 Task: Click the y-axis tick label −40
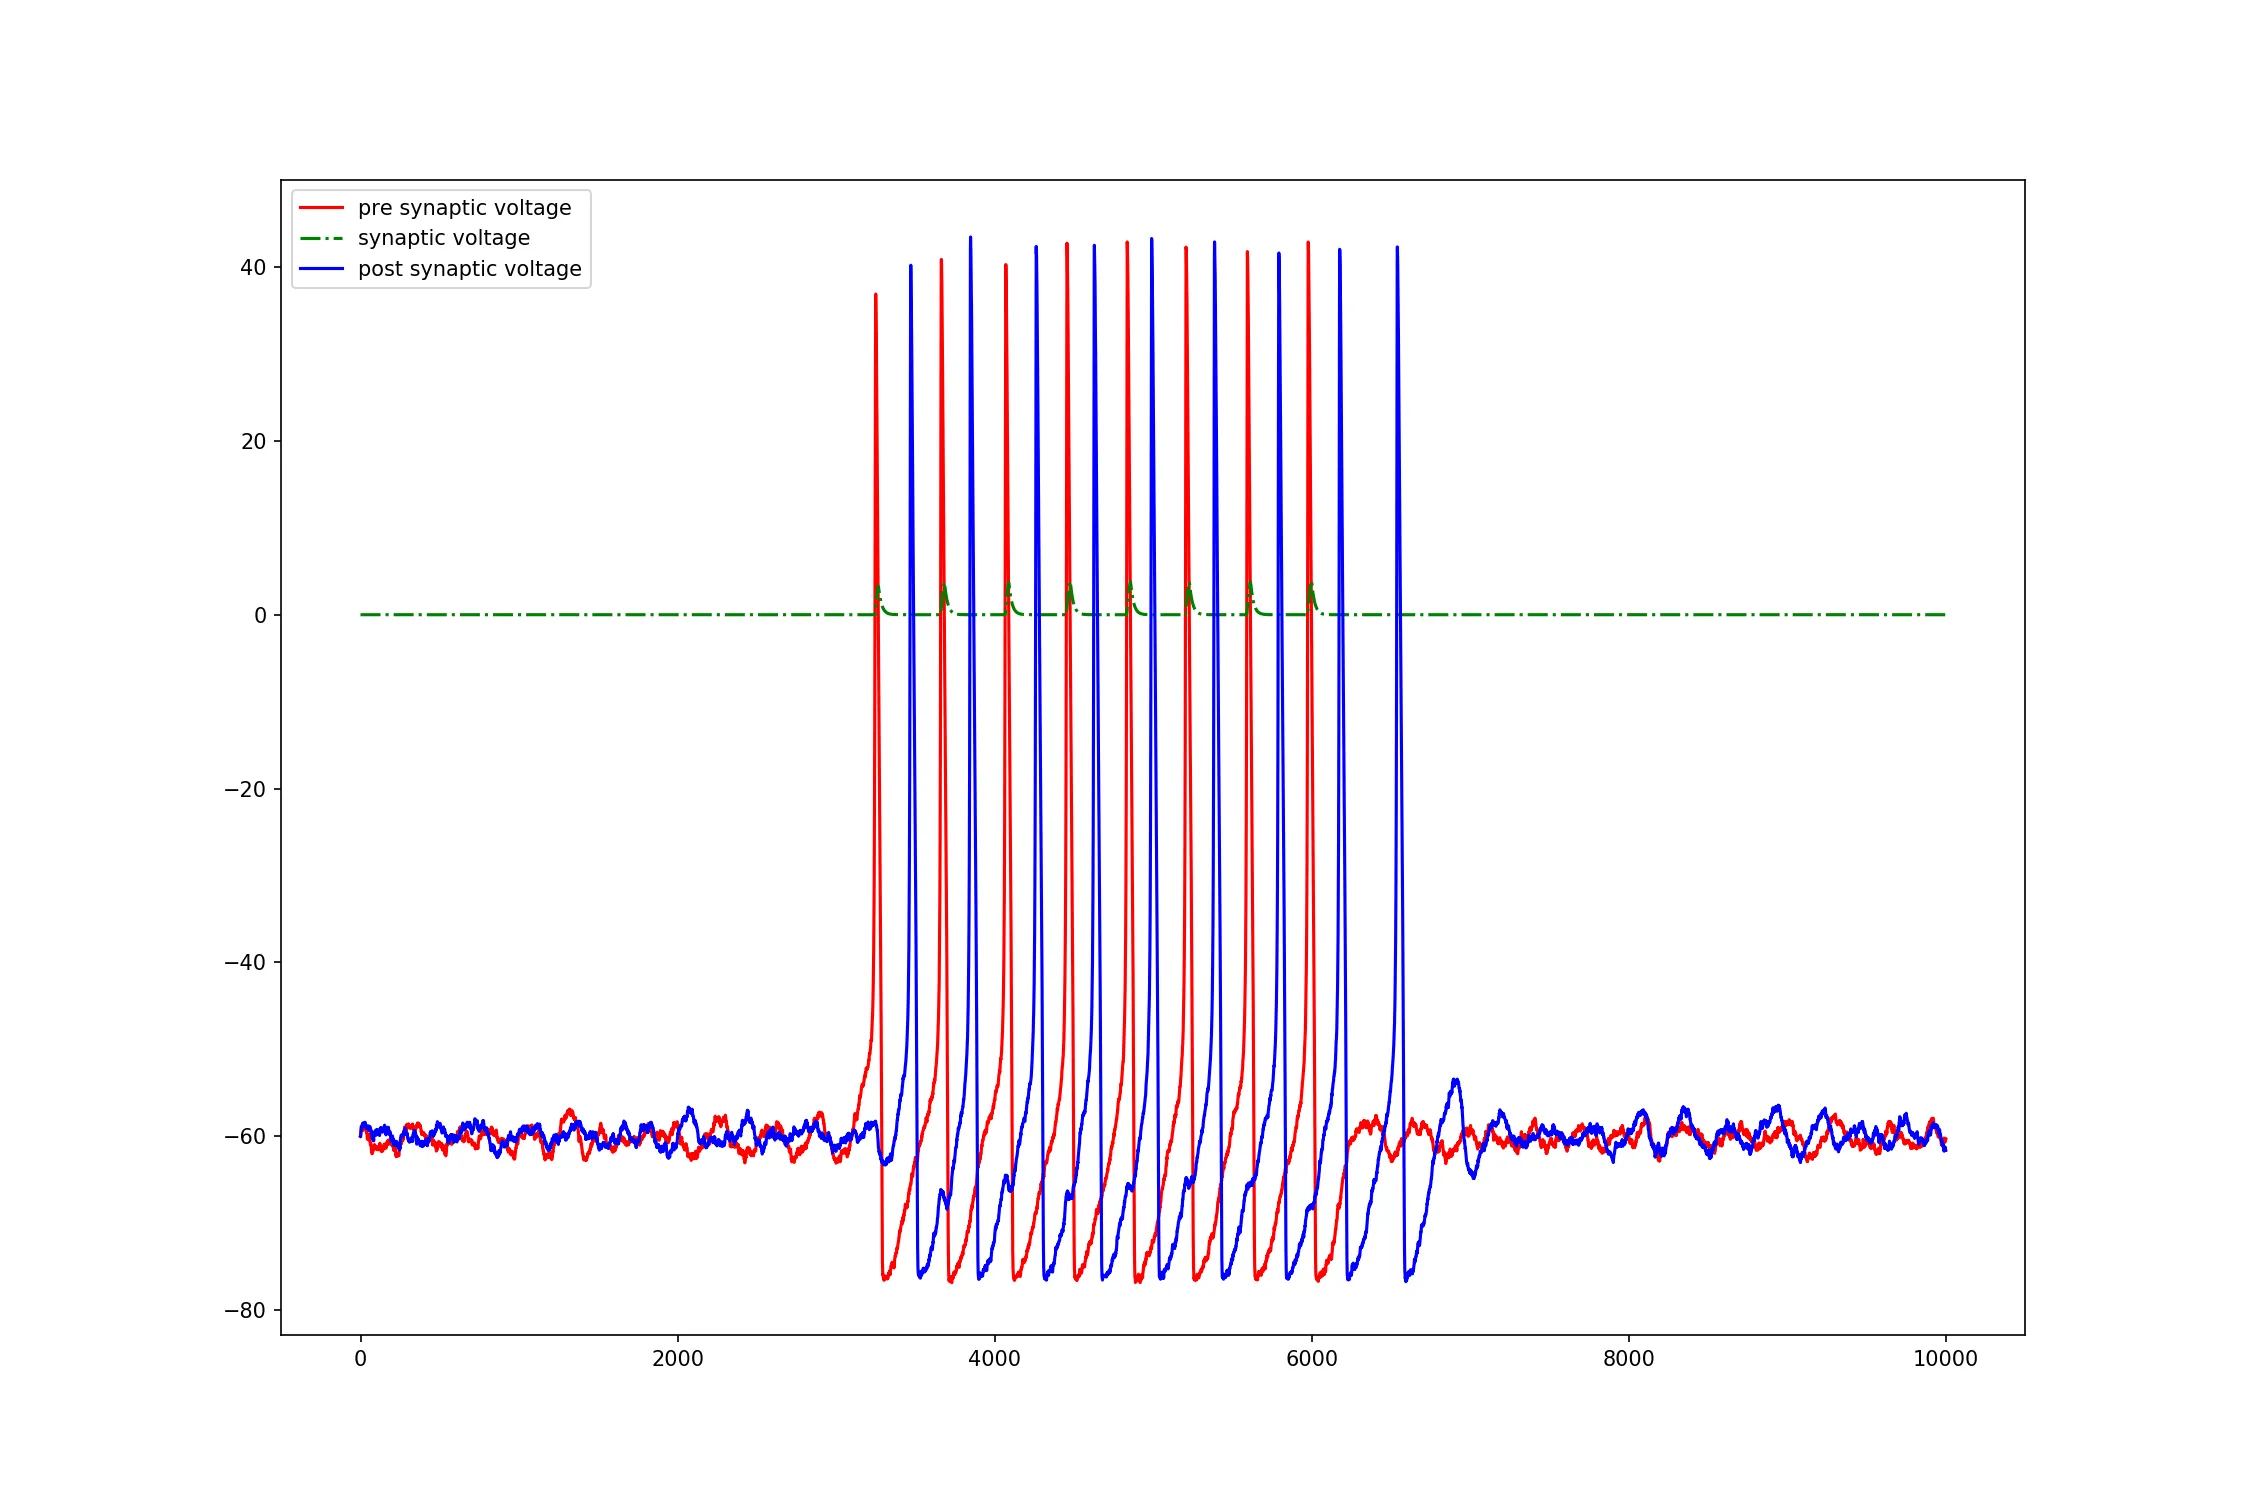tap(246, 963)
